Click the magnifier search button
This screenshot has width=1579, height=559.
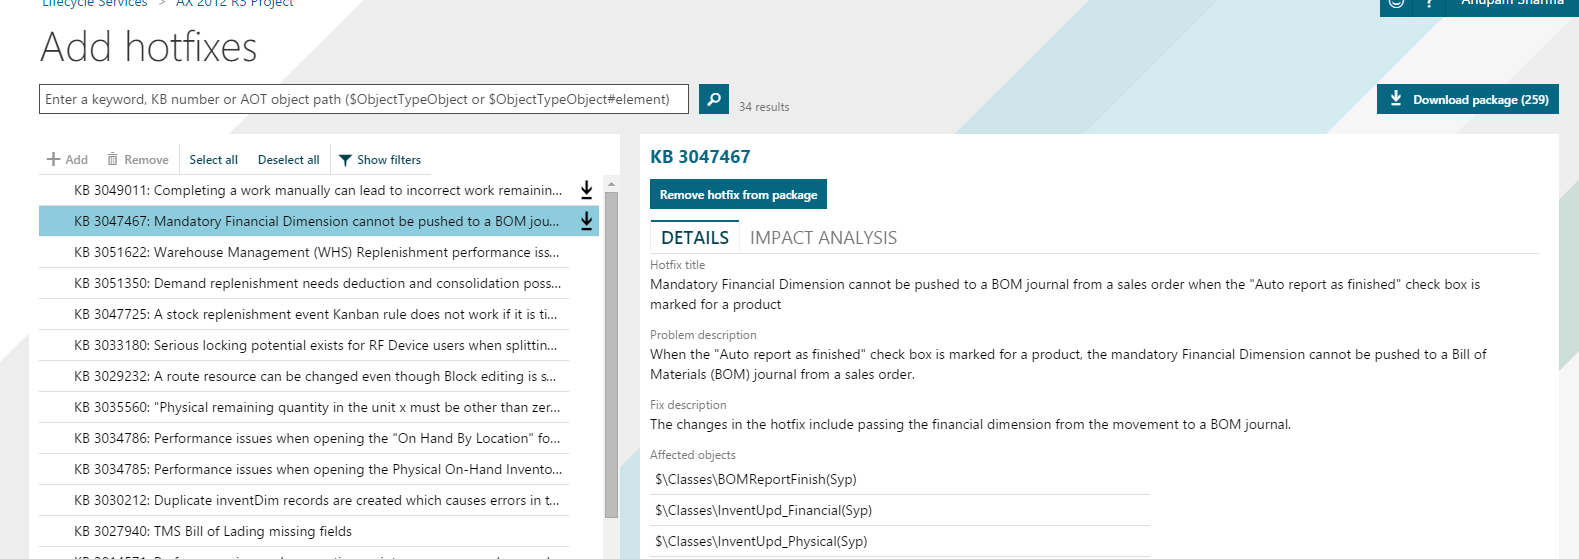point(713,99)
